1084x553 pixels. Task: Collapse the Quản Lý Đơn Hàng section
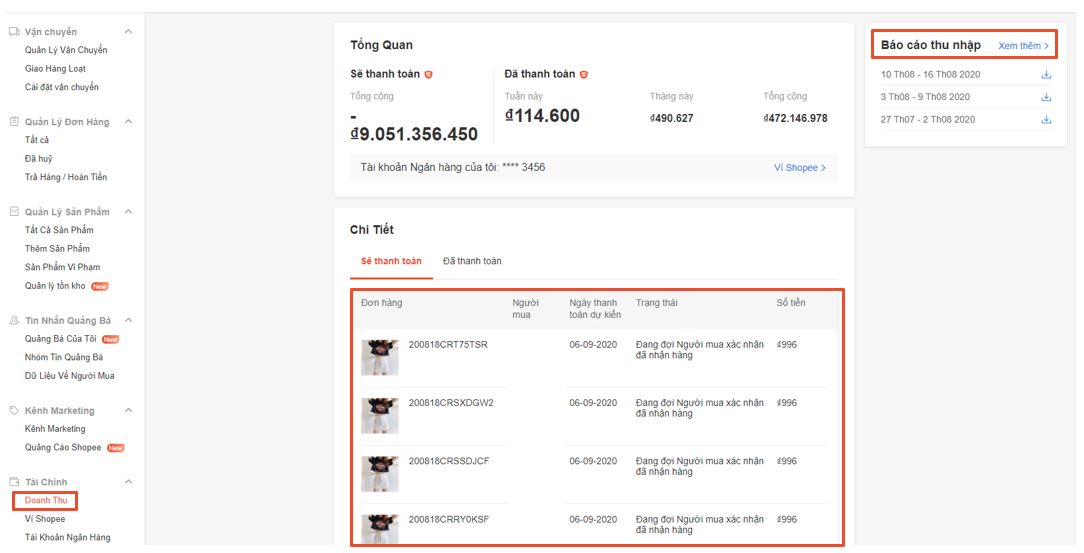click(x=128, y=122)
